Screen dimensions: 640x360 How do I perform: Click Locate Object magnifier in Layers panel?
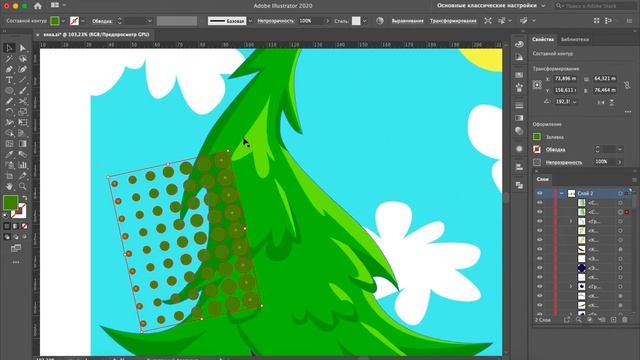pyautogui.click(x=578, y=320)
